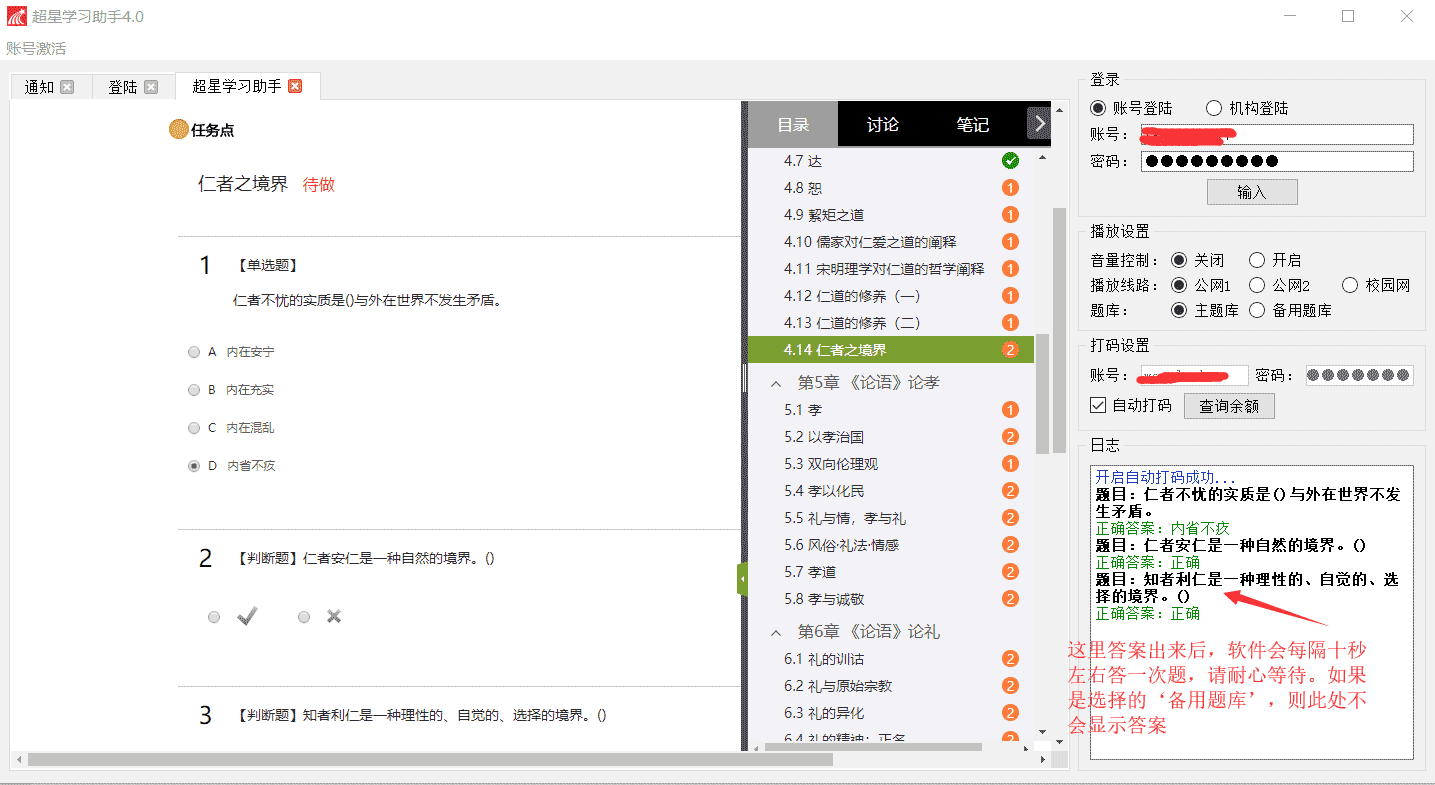Select the 机构登陆 radio button

(x=1214, y=108)
